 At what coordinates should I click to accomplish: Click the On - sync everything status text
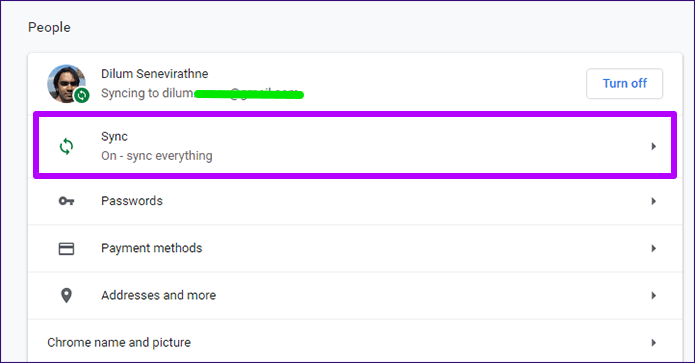[x=157, y=156]
